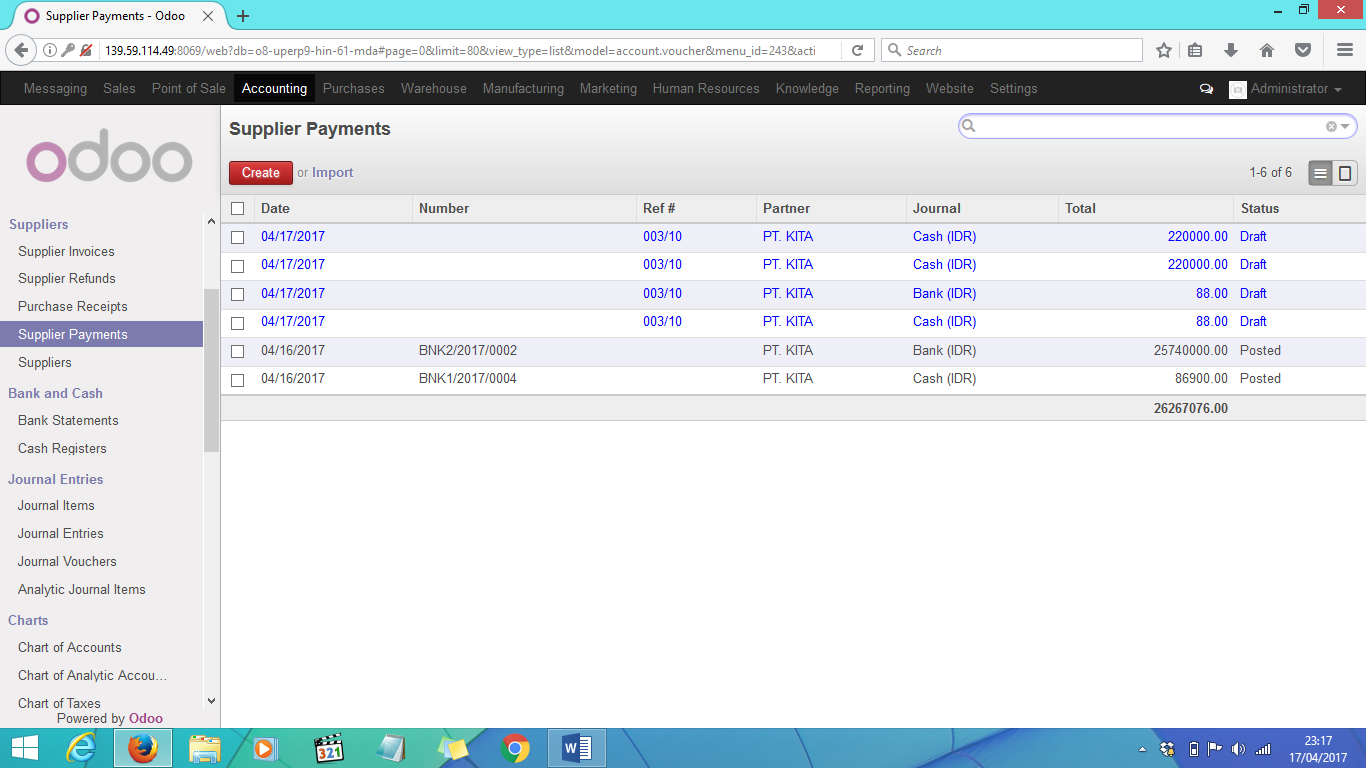The image size is (1366, 768).
Task: Open the Import link
Action: tap(333, 172)
